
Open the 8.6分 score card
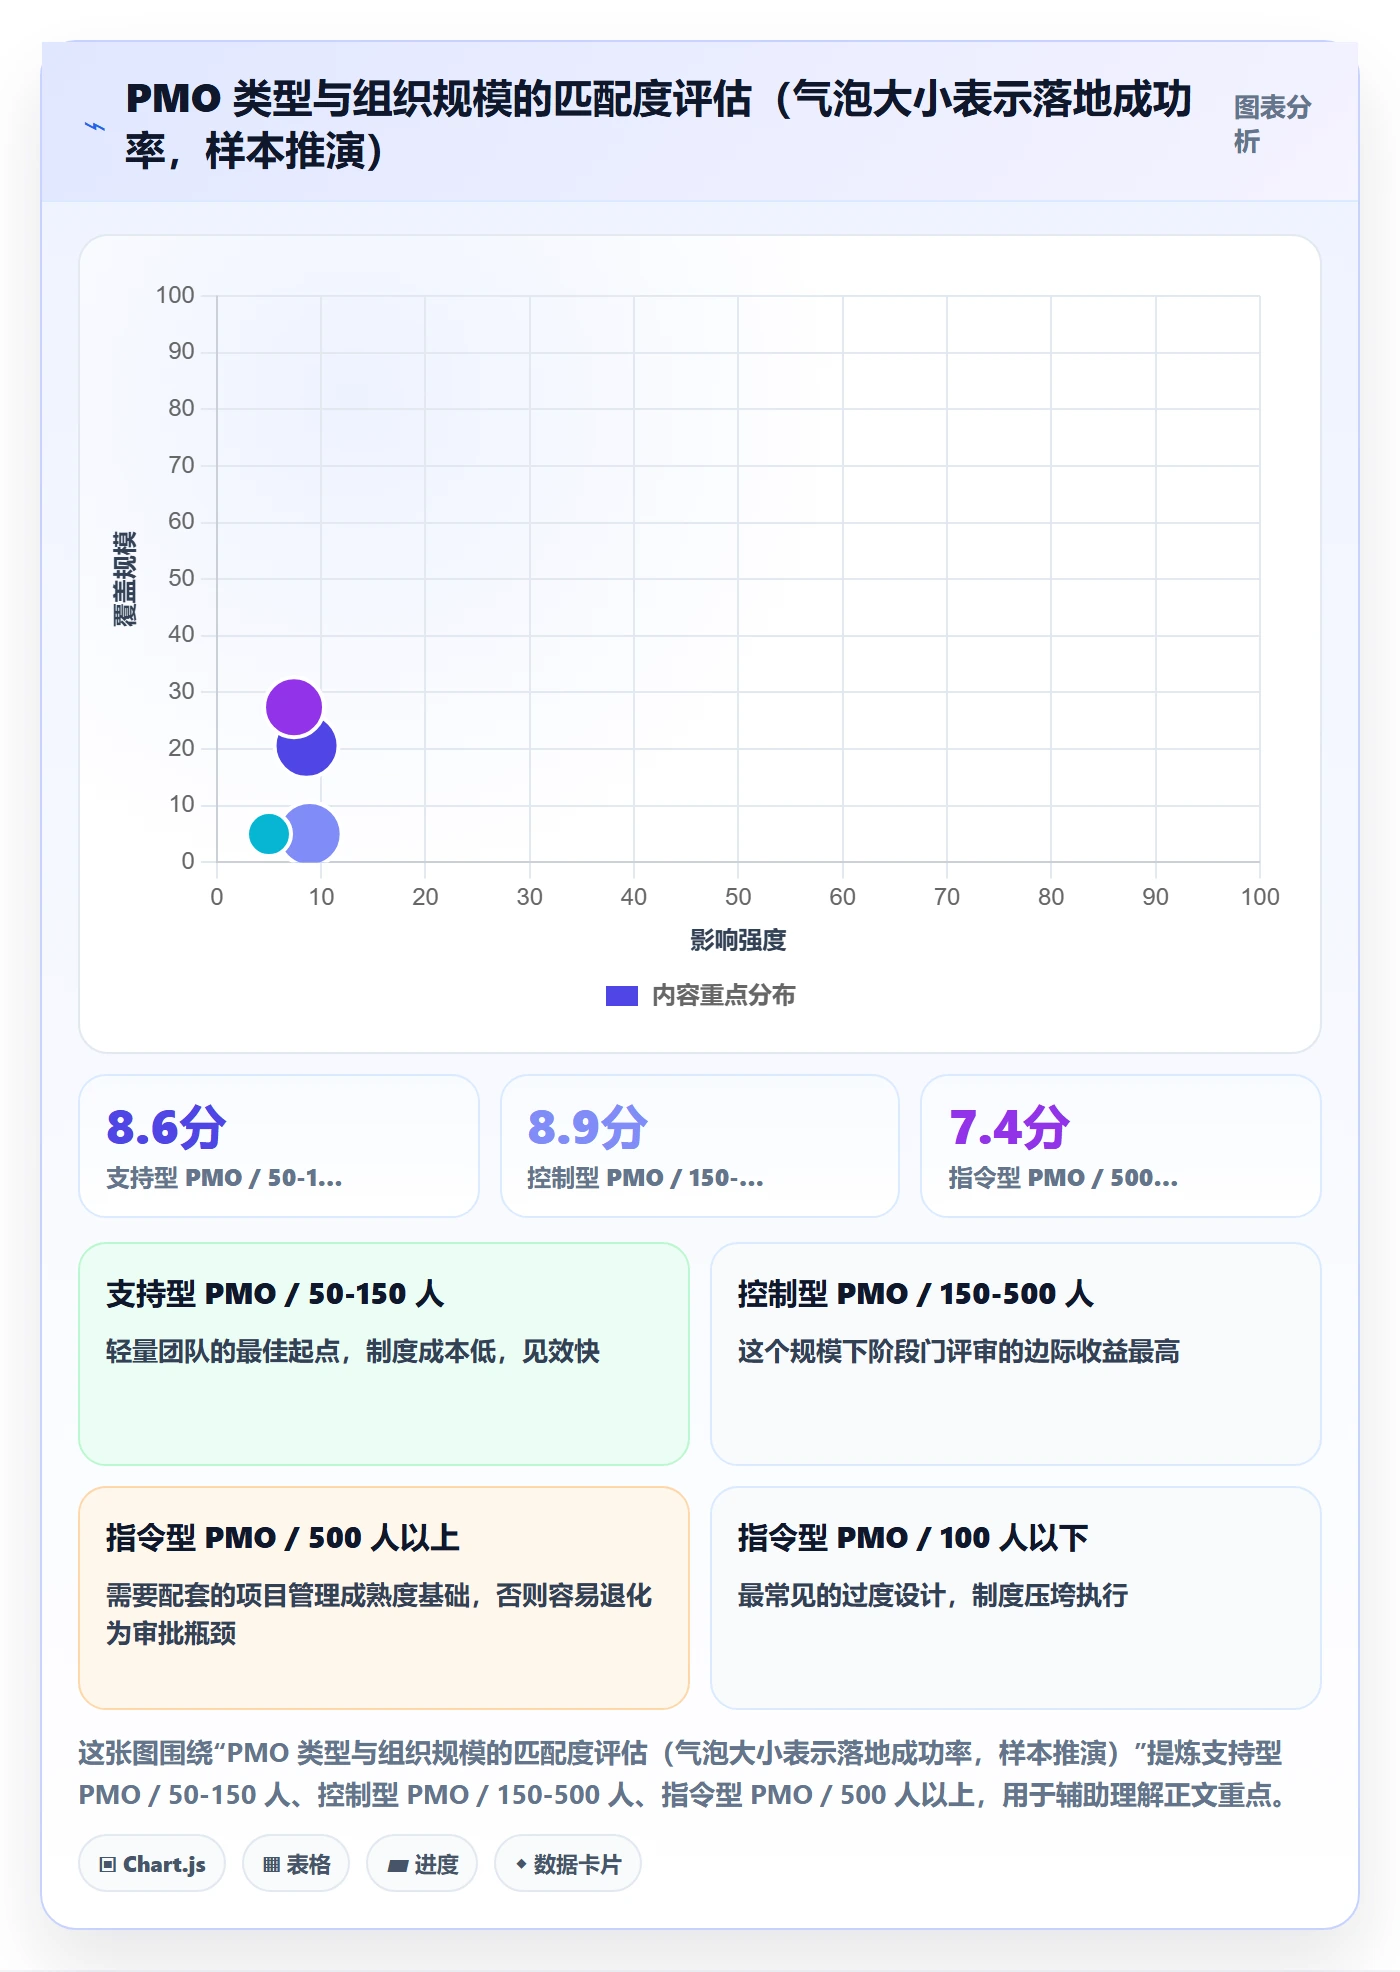pos(279,1146)
